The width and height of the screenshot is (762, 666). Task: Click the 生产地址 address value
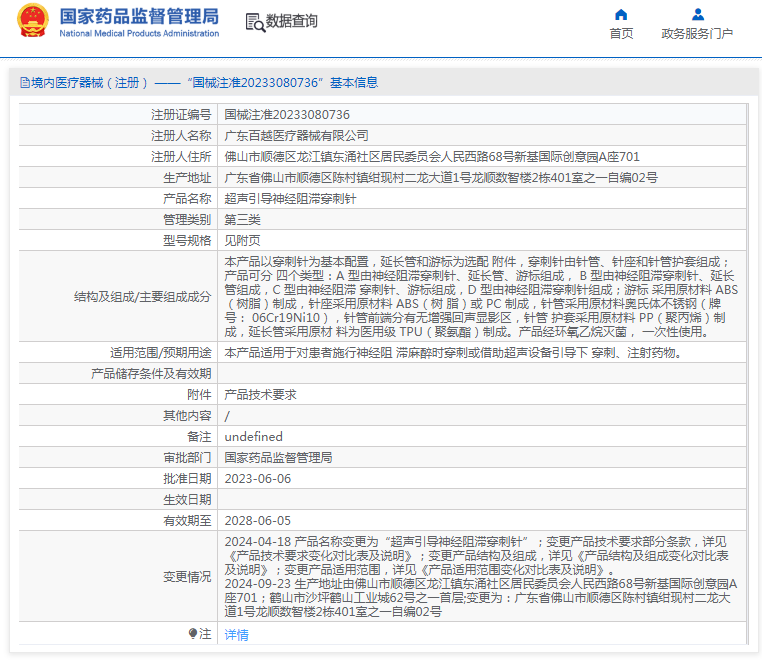coord(441,177)
